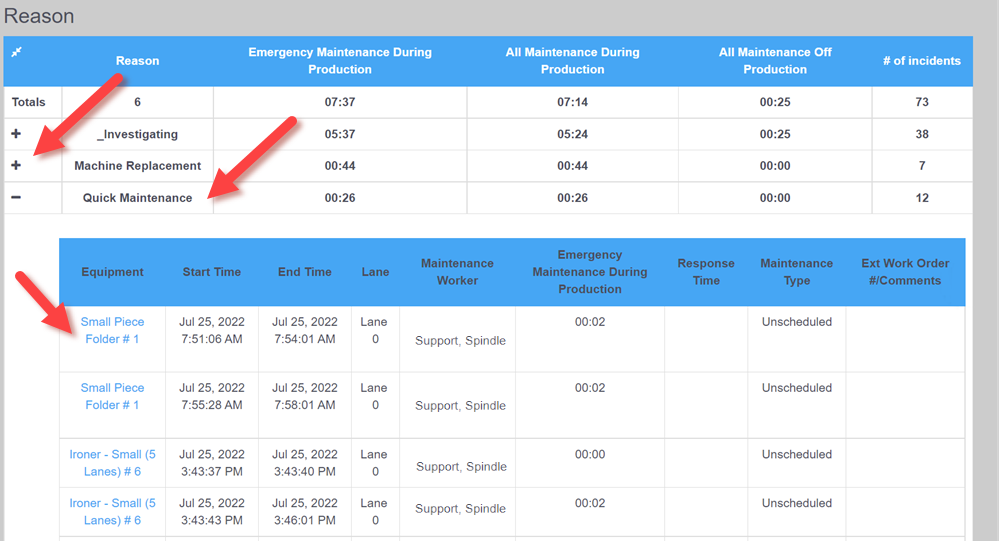The image size is (1000, 541).
Task: Click Reason section heading
Action: (39, 15)
